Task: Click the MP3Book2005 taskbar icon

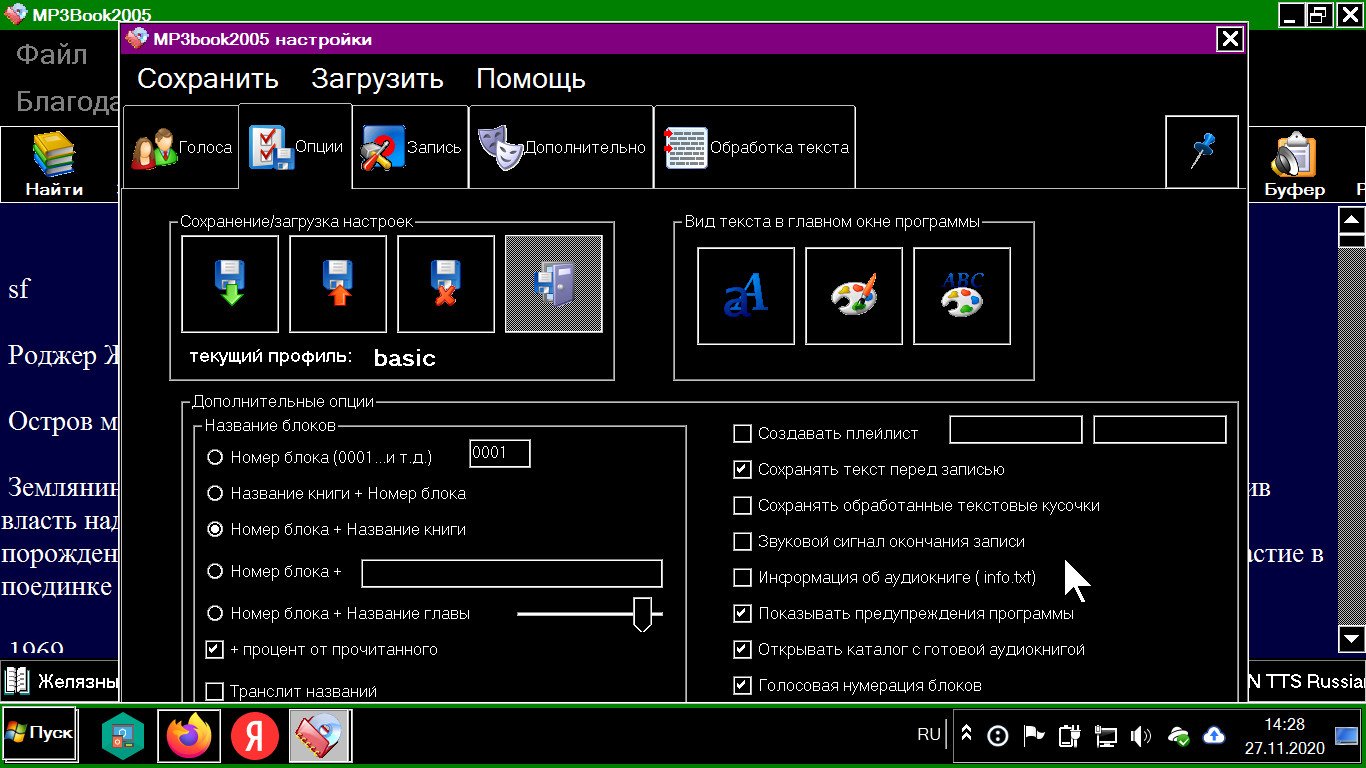Action: (319, 737)
